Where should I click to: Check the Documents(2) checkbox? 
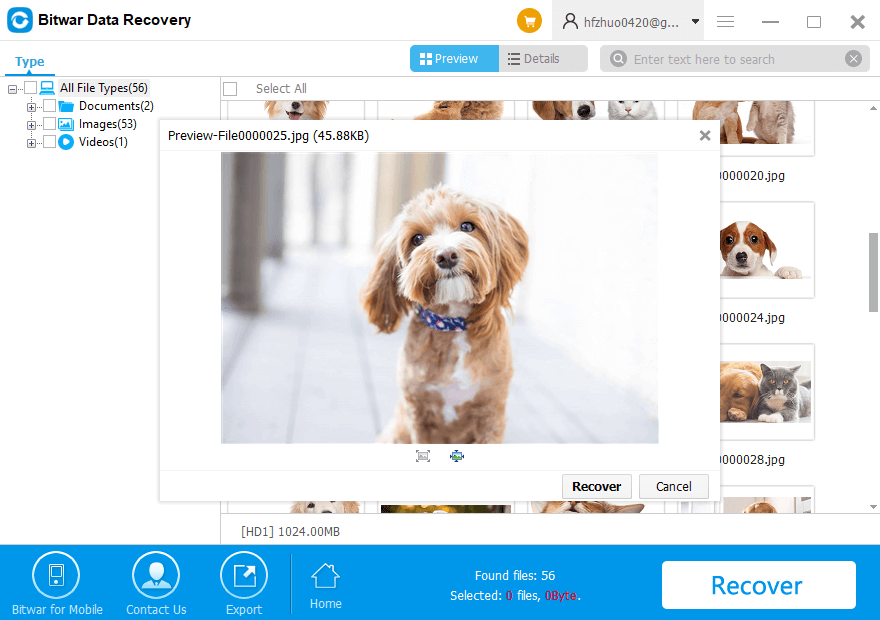(x=49, y=105)
